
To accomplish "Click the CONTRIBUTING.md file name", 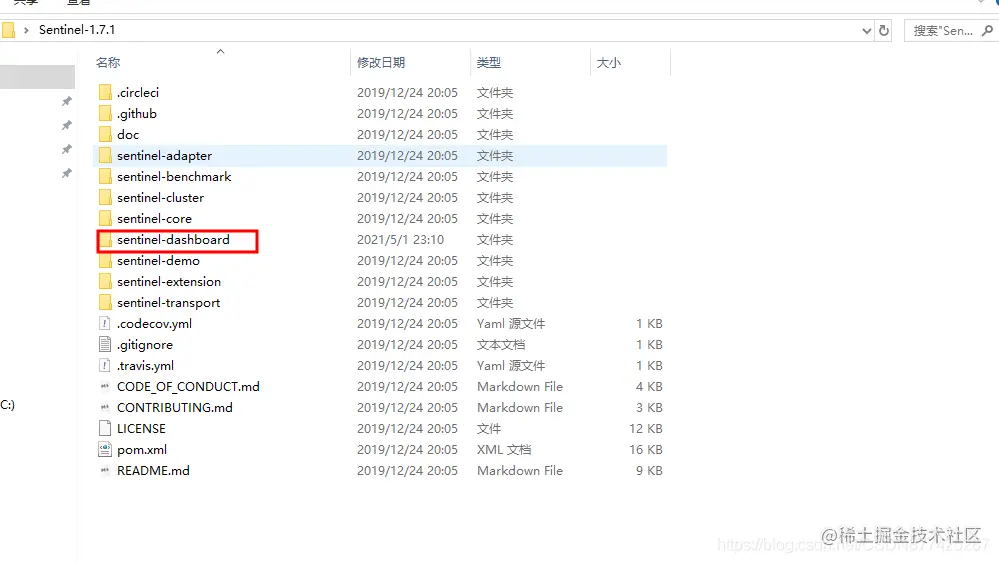I will 175,408.
